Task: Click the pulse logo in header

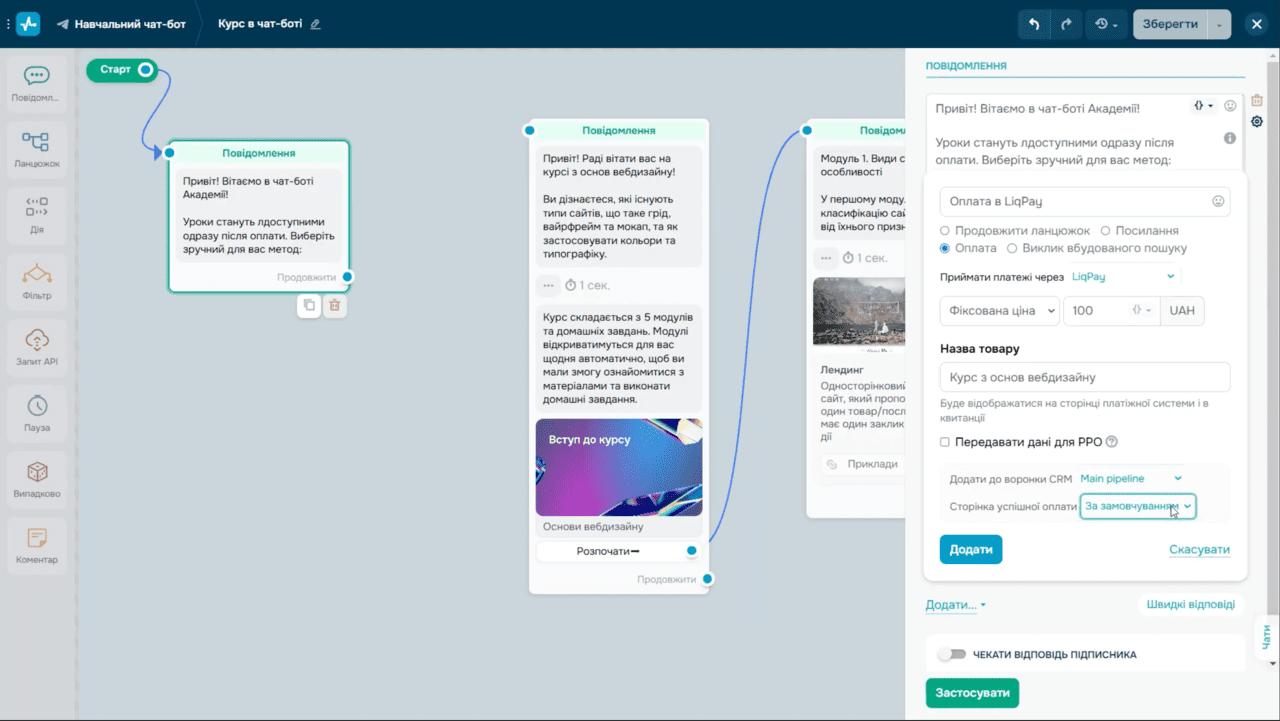Action: click(28, 24)
